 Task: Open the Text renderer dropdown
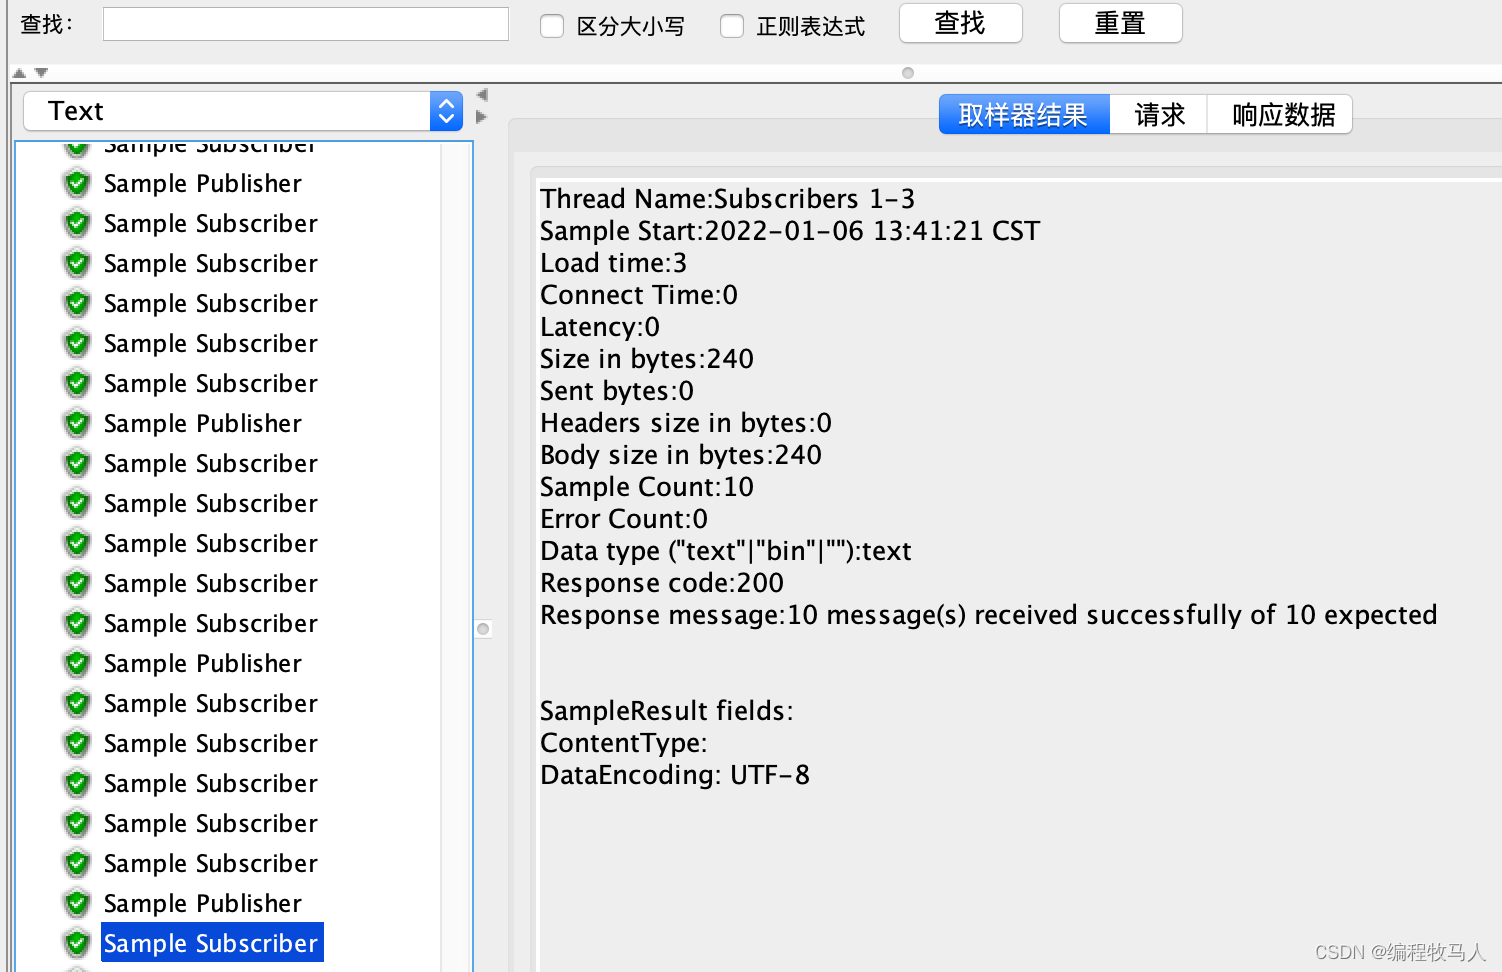pos(243,111)
